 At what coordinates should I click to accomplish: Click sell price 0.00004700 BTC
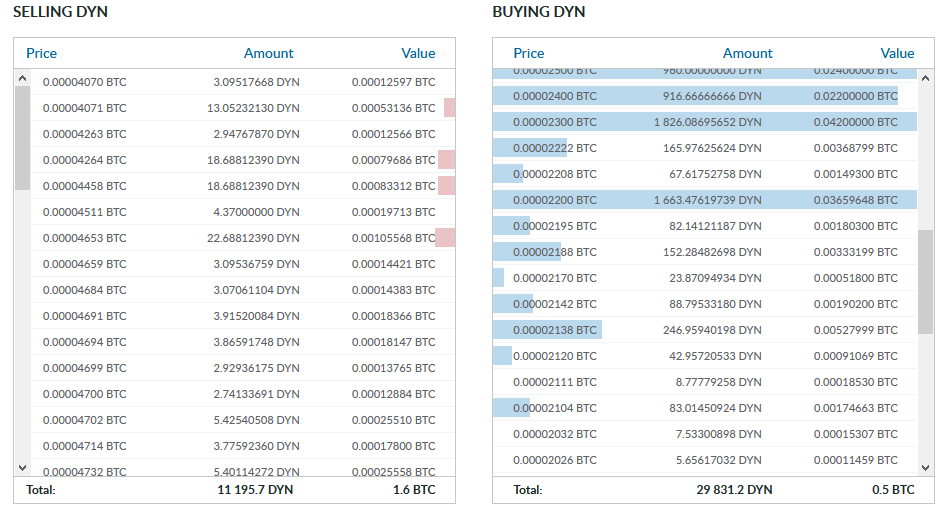coord(85,394)
